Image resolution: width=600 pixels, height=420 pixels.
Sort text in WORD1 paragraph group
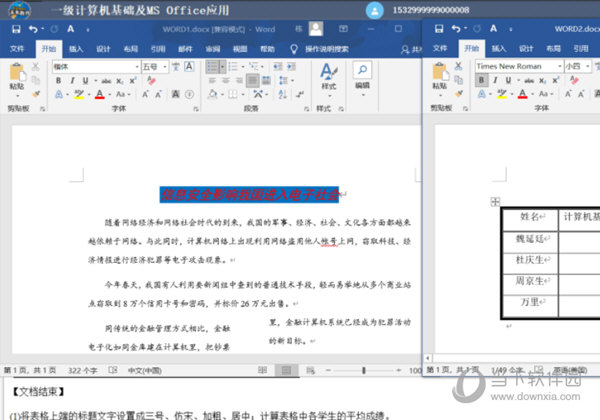point(282,94)
